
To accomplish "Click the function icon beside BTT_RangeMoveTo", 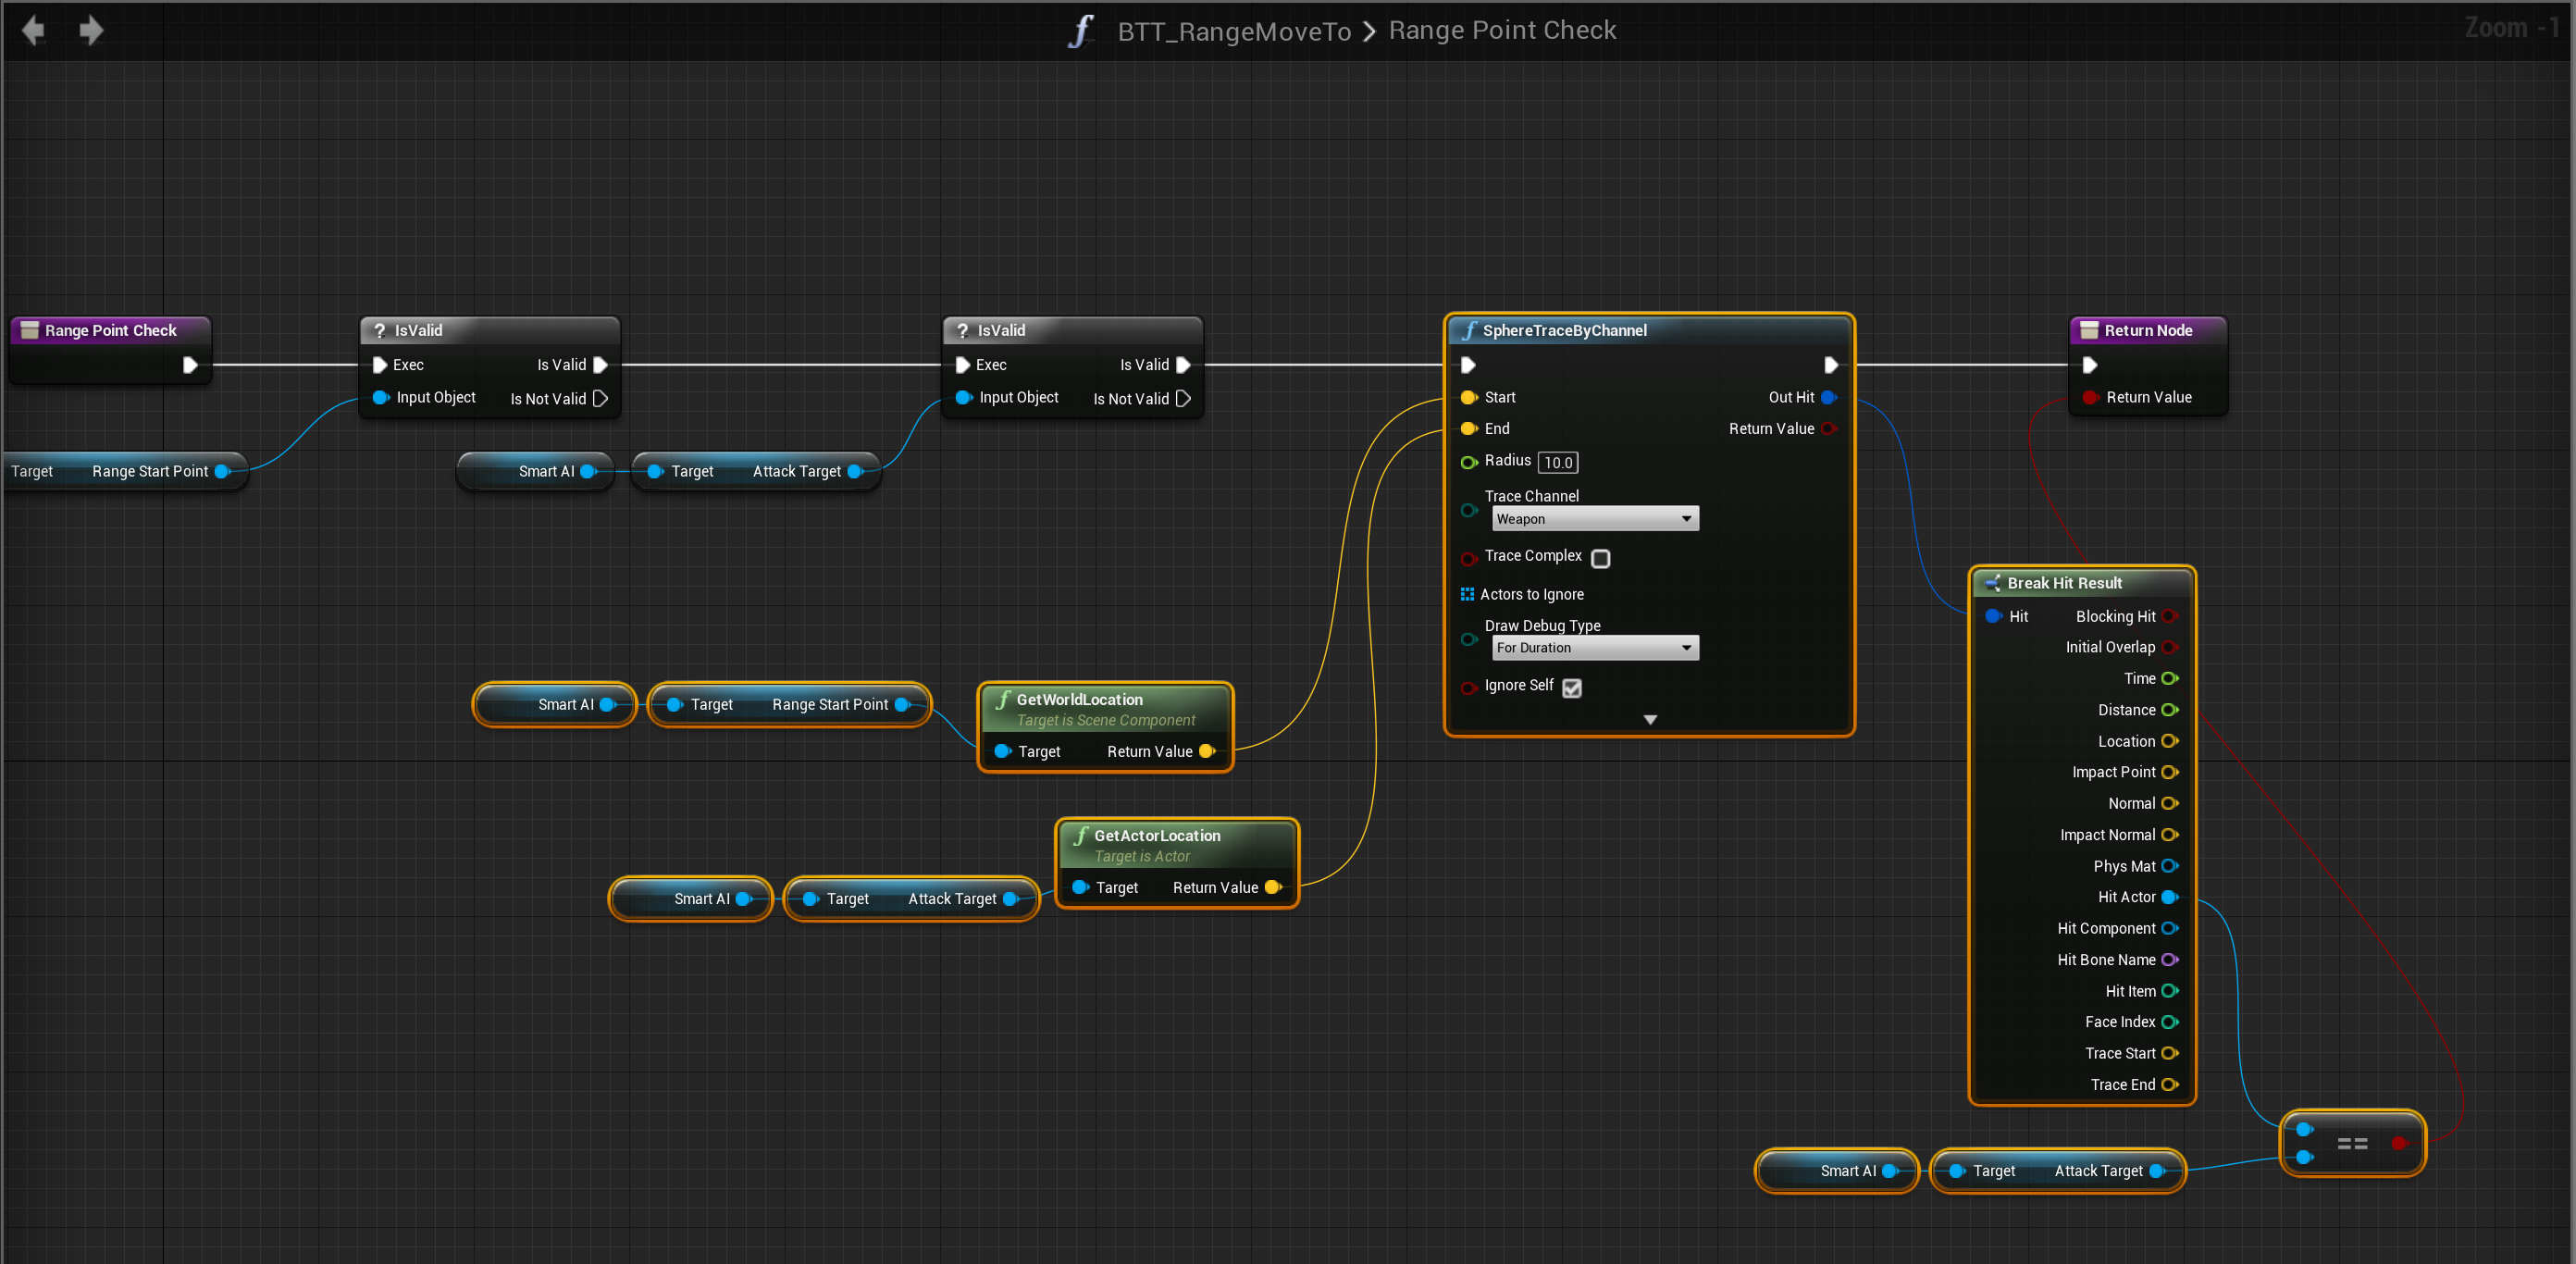I will [1081, 31].
